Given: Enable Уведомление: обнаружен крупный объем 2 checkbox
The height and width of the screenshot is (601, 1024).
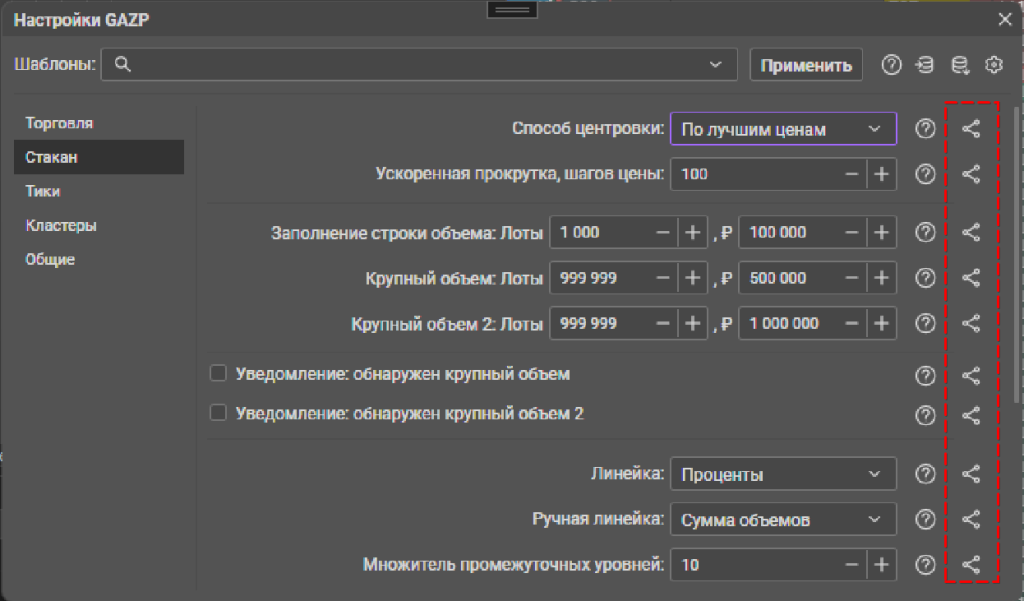Looking at the screenshot, I should (x=218, y=413).
